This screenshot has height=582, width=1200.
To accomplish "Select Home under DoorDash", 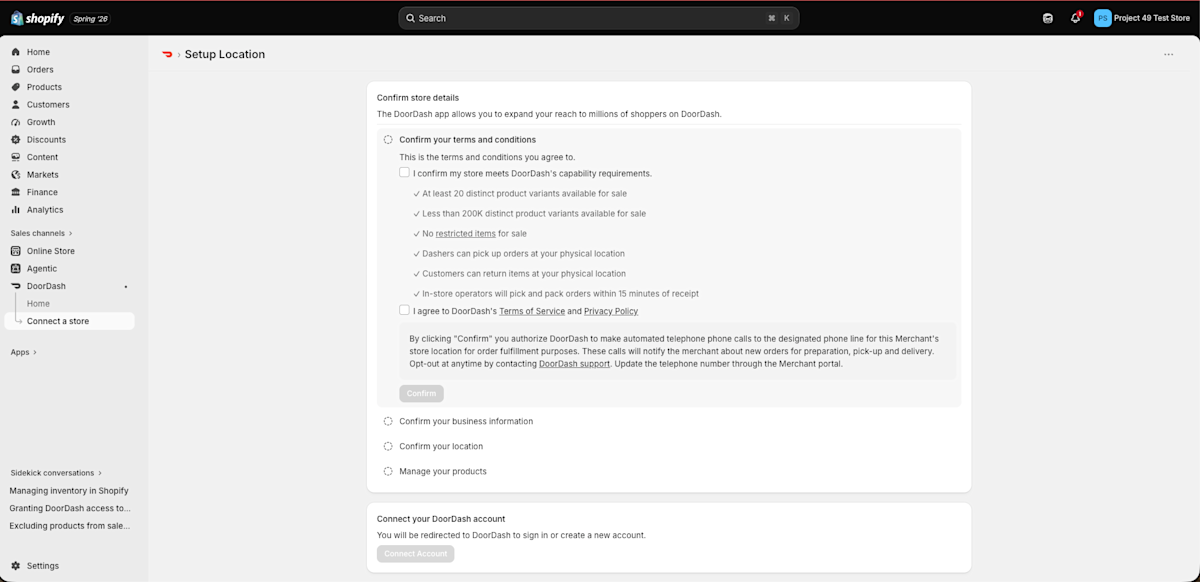I will [x=38, y=304].
